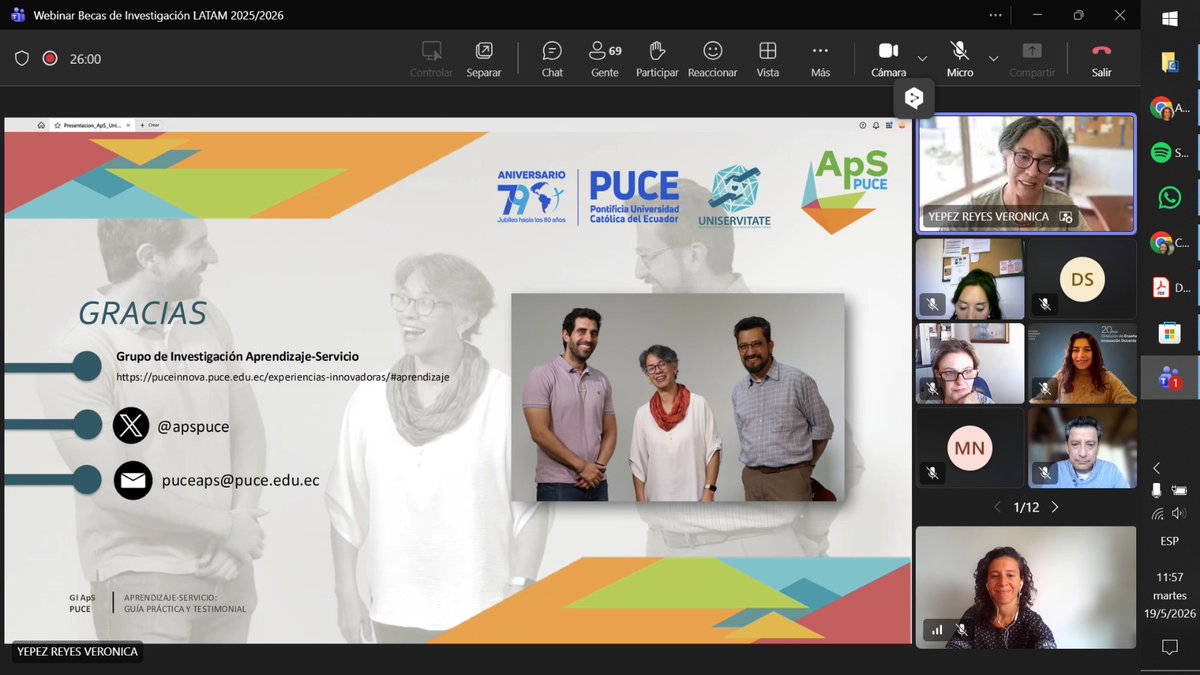Click the floating app badge below Cámara

[914, 98]
